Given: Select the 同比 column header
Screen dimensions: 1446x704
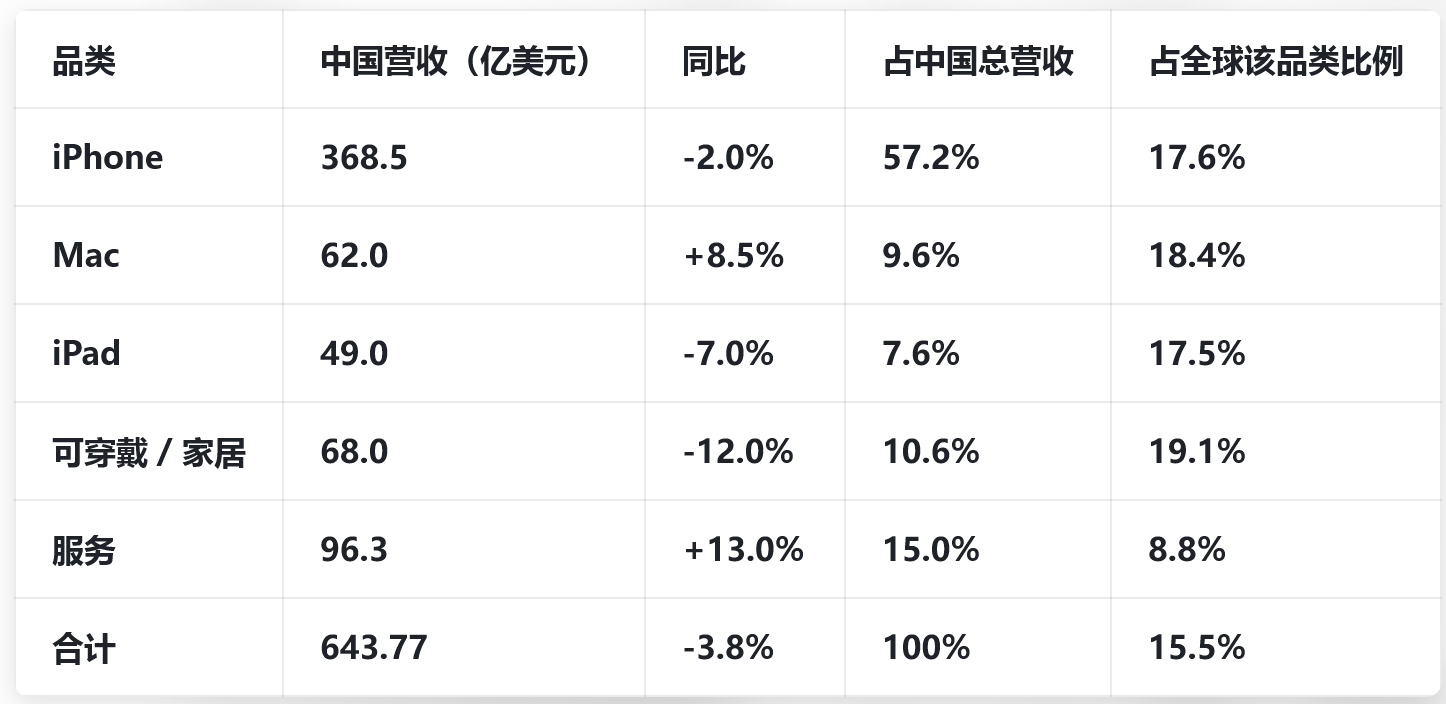Looking at the screenshot, I should point(713,62).
